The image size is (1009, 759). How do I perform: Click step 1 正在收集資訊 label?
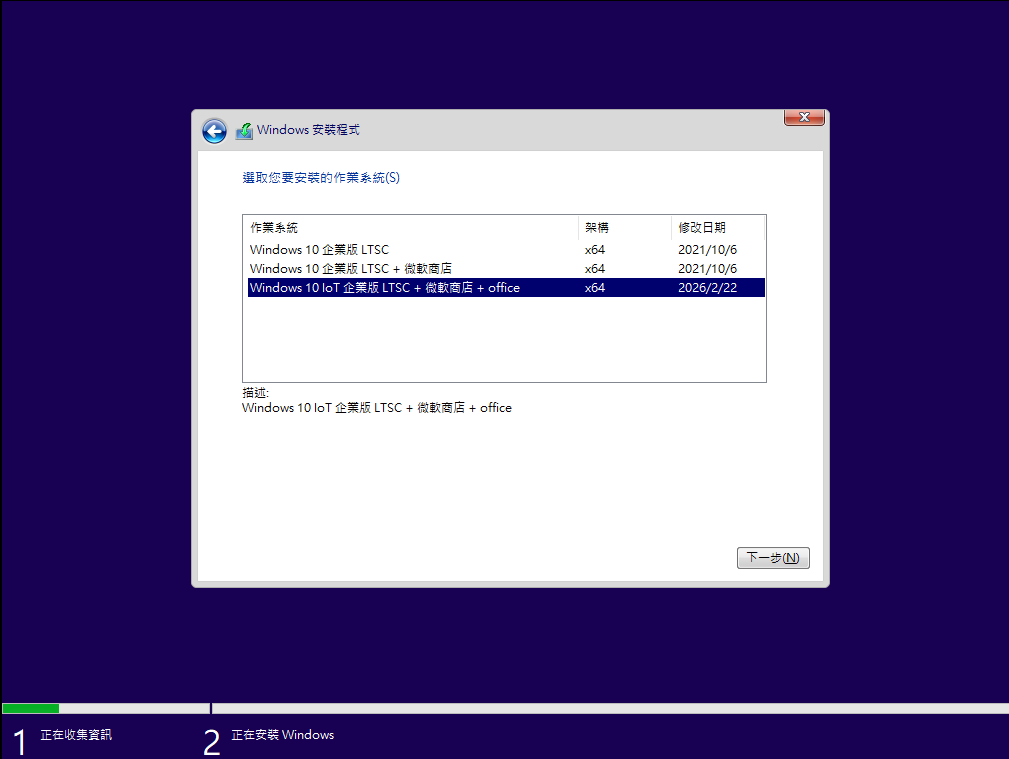pos(76,735)
